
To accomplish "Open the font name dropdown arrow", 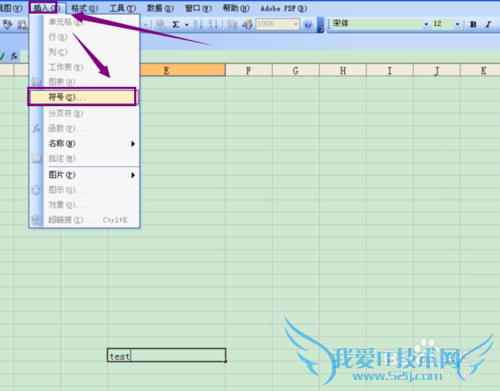I will pyautogui.click(x=426, y=24).
